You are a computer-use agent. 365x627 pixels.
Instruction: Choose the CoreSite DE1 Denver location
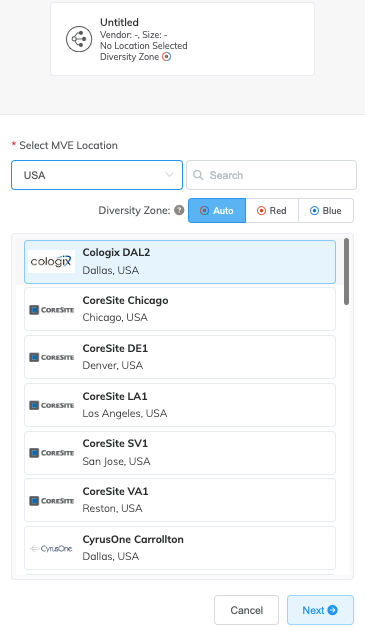click(x=180, y=357)
